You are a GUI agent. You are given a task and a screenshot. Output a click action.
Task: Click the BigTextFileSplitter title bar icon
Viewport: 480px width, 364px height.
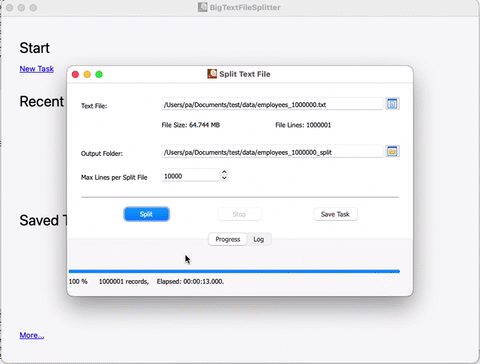202,7
